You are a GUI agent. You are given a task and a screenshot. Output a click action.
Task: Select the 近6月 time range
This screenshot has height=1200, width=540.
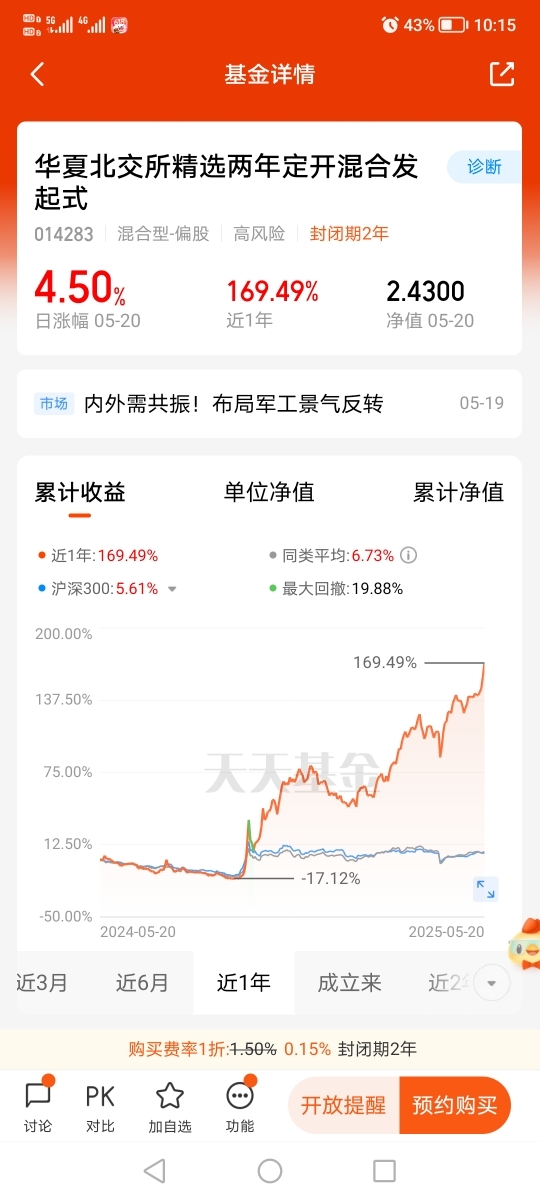click(x=142, y=983)
